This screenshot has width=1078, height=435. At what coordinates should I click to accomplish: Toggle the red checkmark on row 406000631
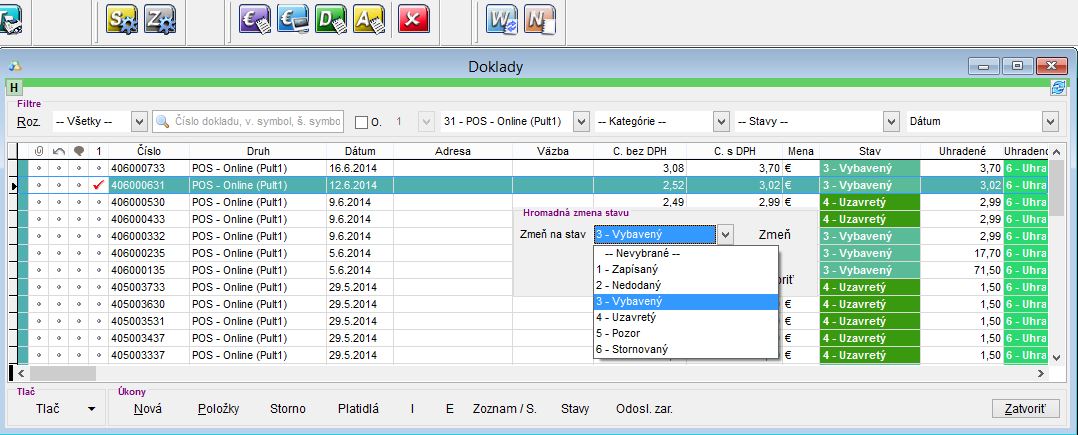click(98, 185)
